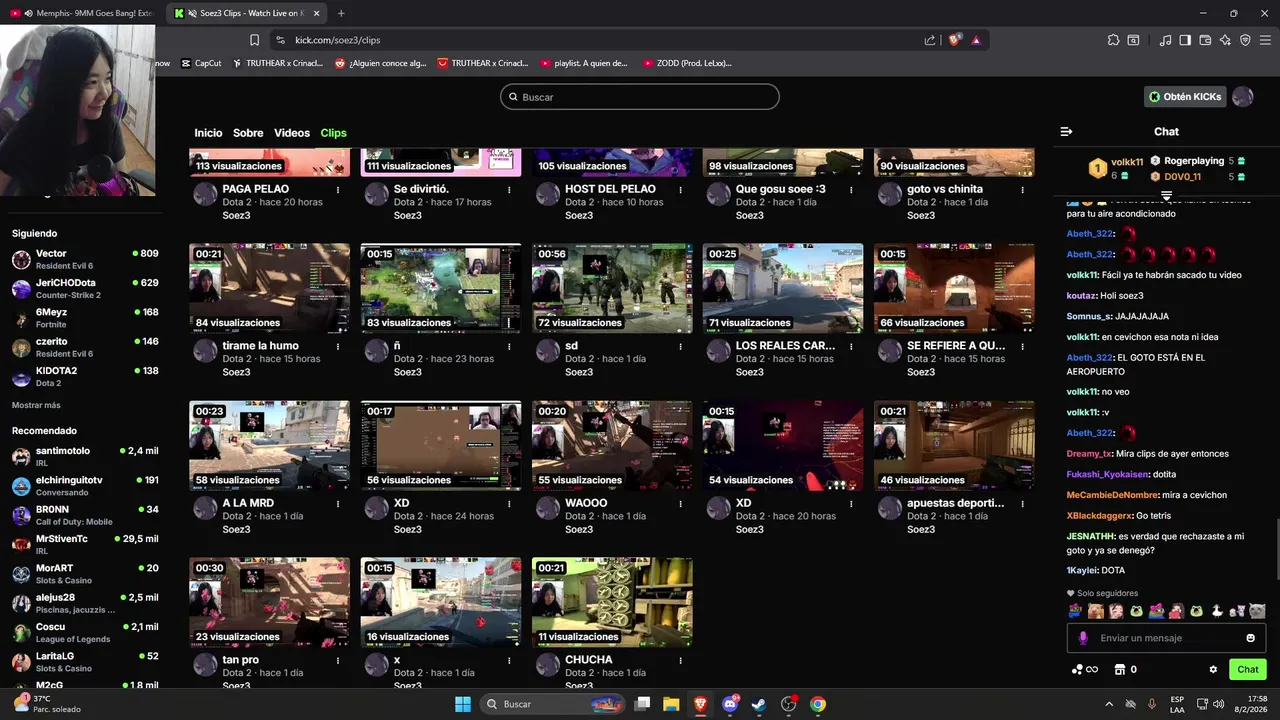Go to the Inicio tab
Image resolution: width=1280 pixels, height=720 pixels.
pyautogui.click(x=208, y=133)
